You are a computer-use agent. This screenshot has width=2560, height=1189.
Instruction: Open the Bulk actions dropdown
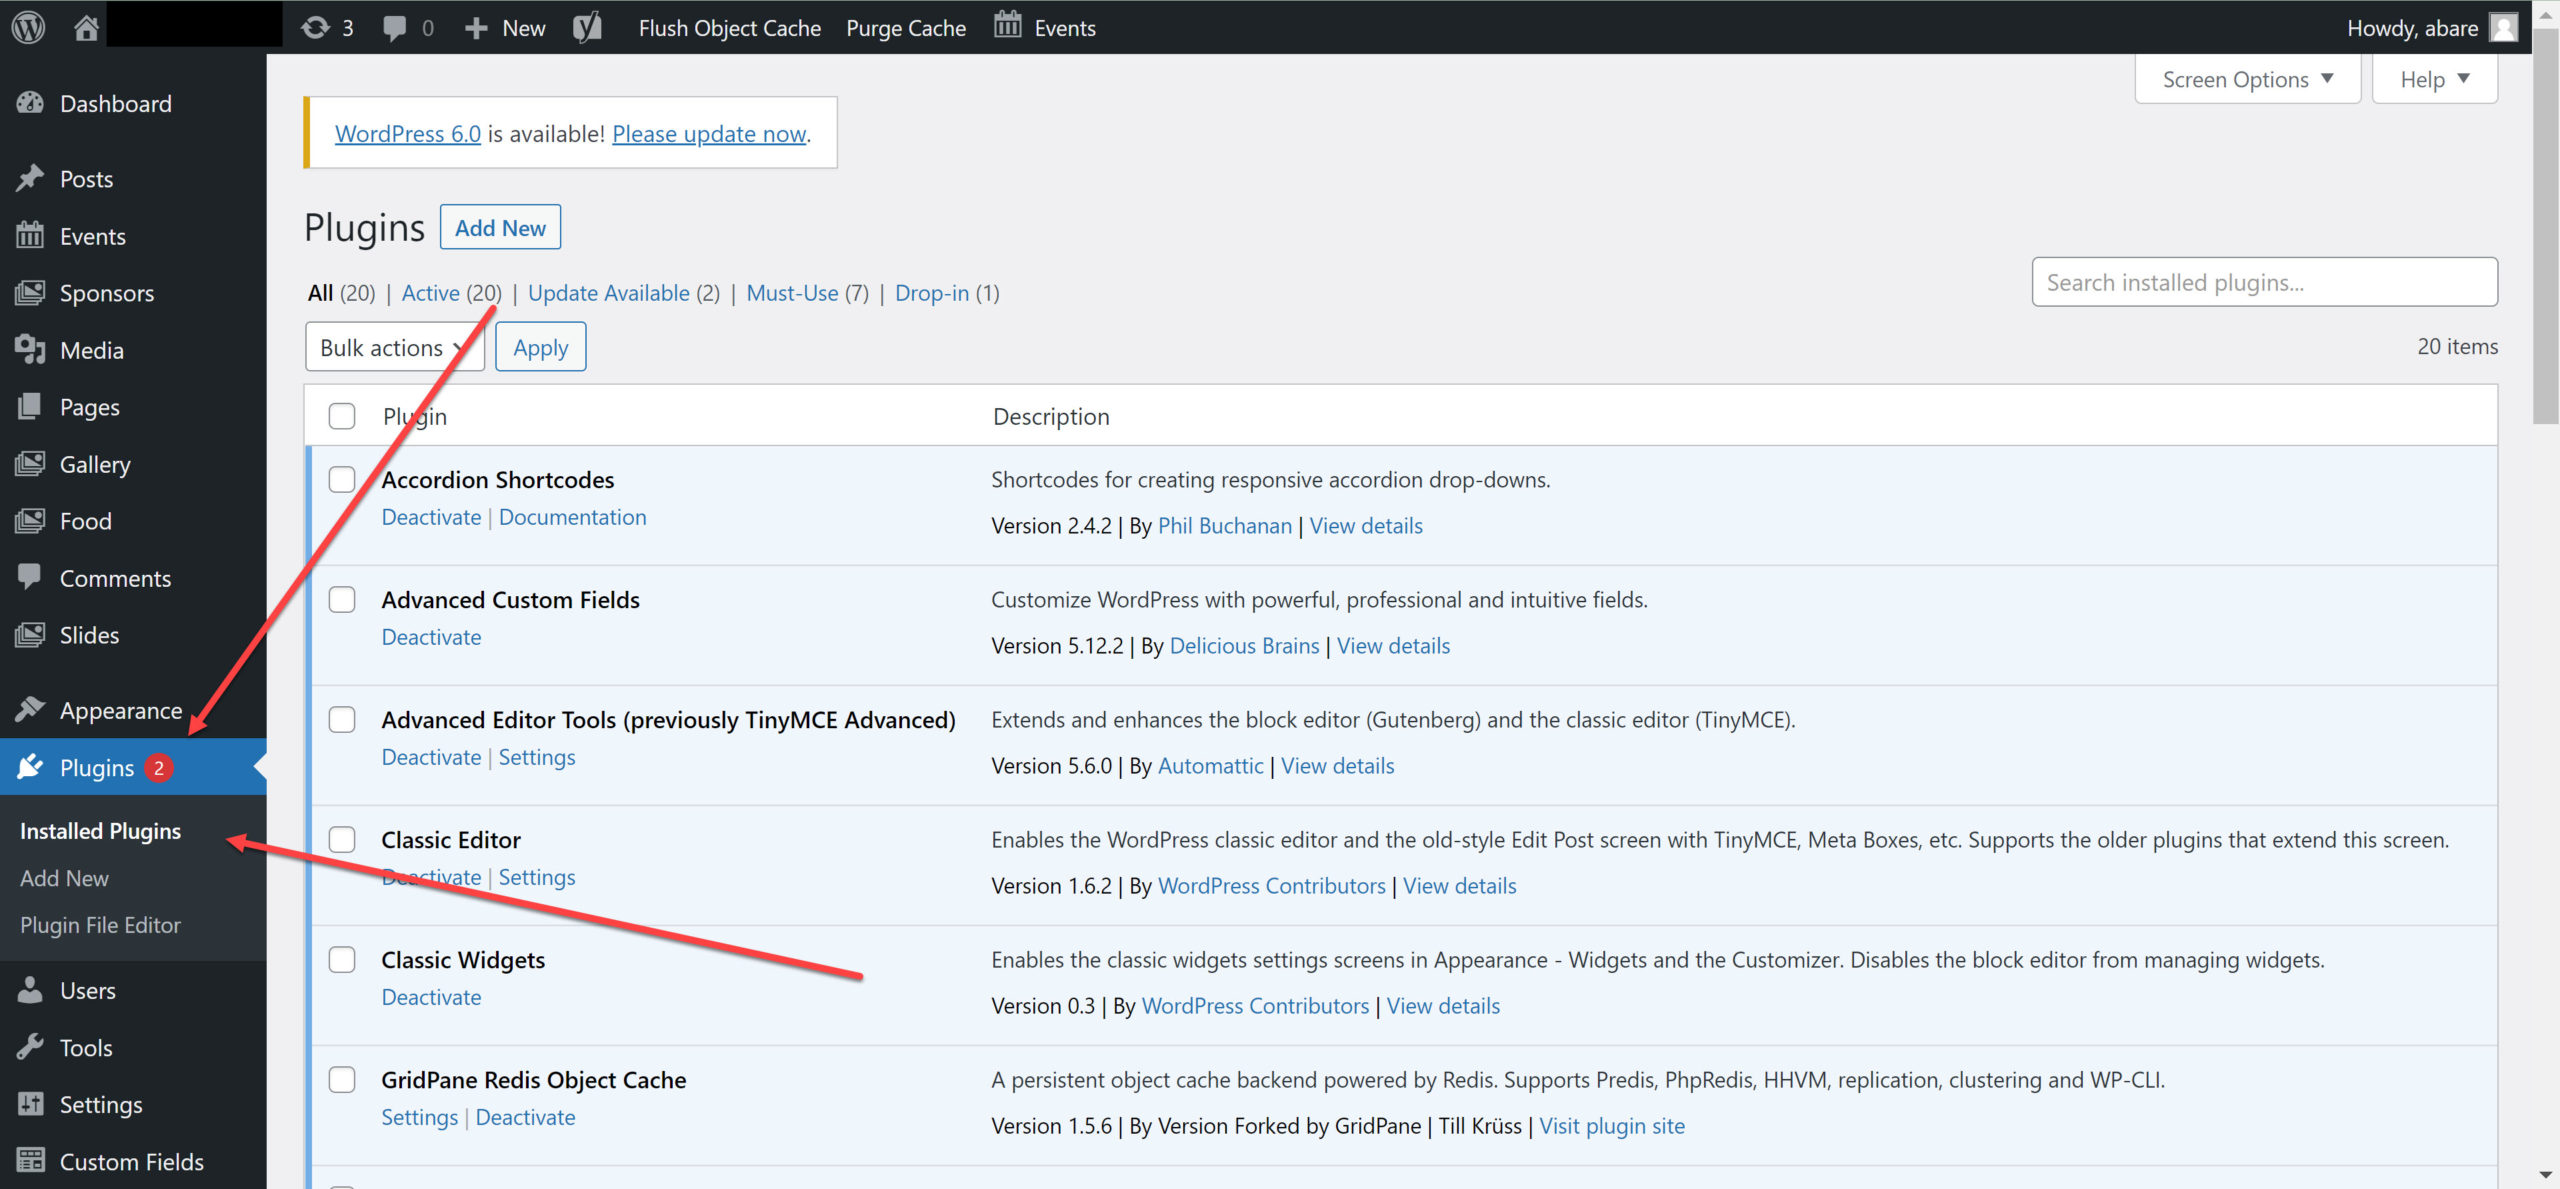(x=394, y=347)
